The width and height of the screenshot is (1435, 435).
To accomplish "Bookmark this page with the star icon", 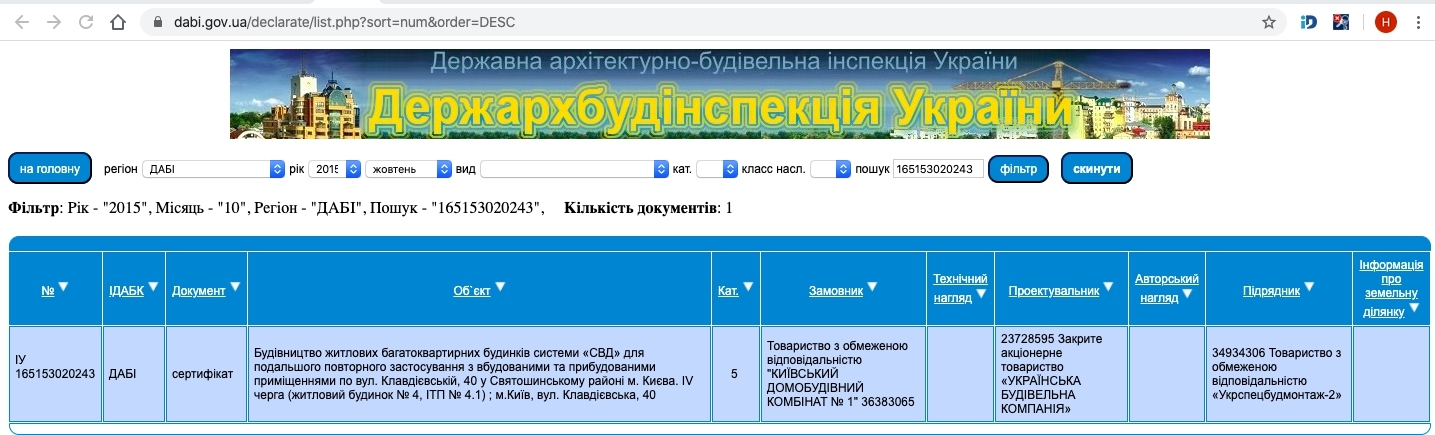I will pyautogui.click(x=1269, y=22).
